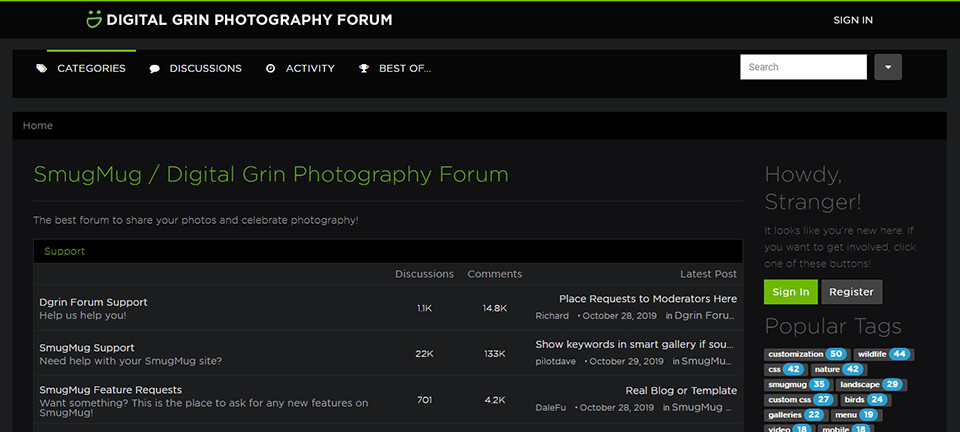Open the Activity menu item
This screenshot has width=960, height=432.
310,69
